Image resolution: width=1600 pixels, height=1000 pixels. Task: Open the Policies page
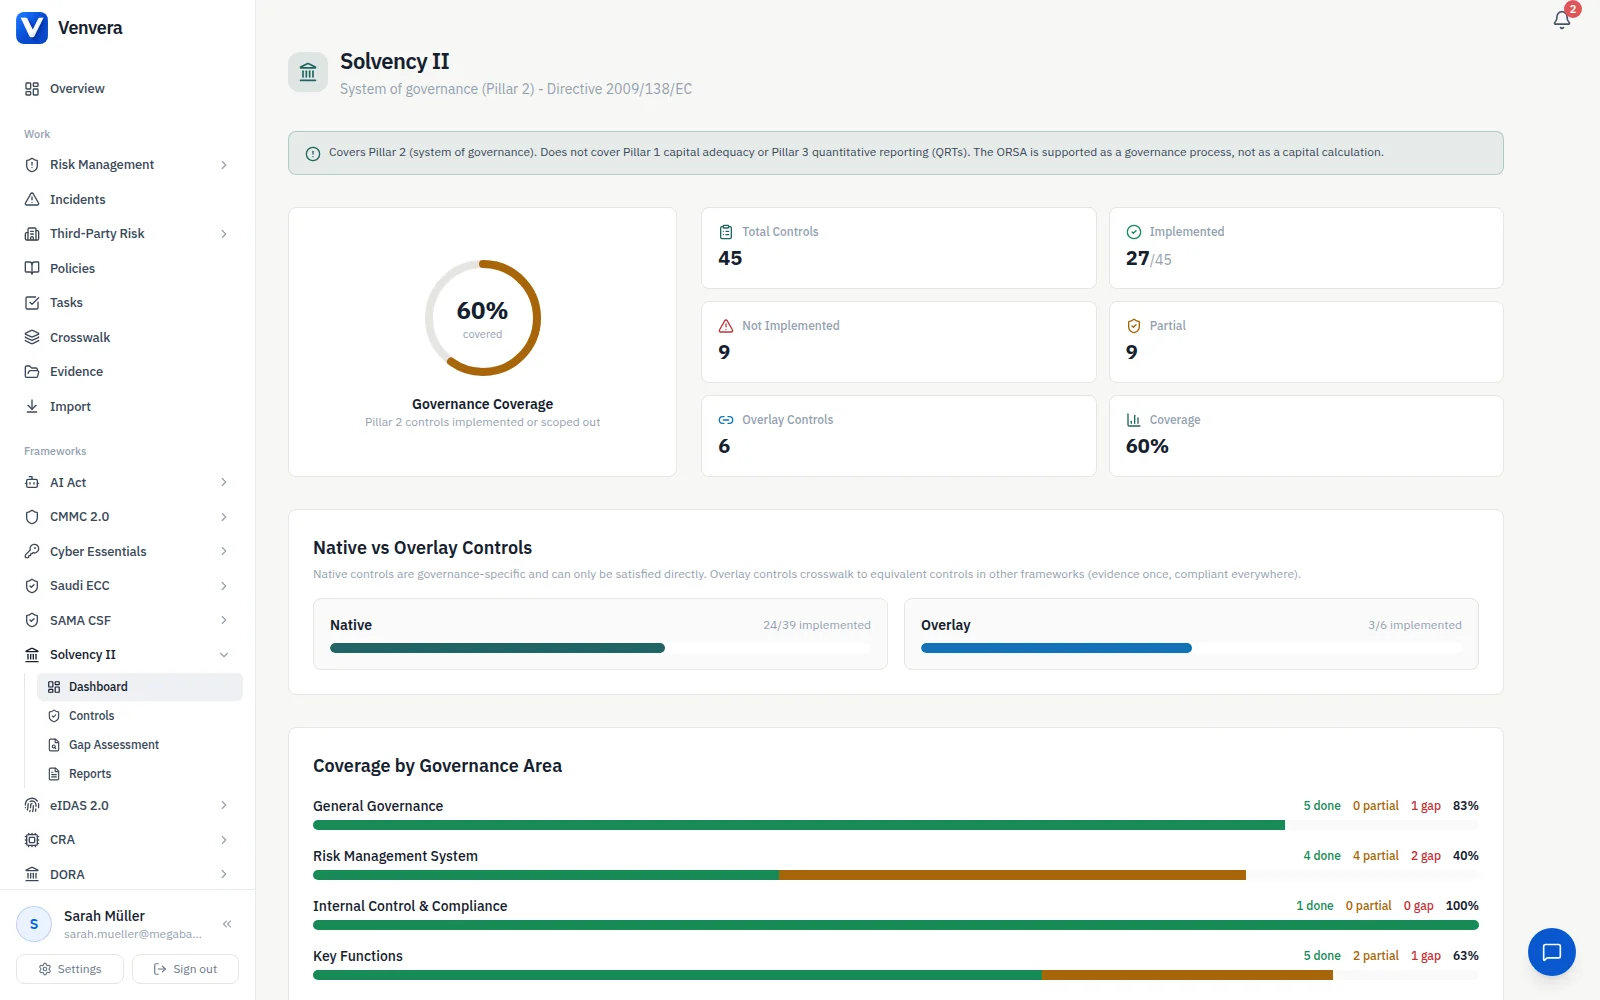pyautogui.click(x=127, y=268)
